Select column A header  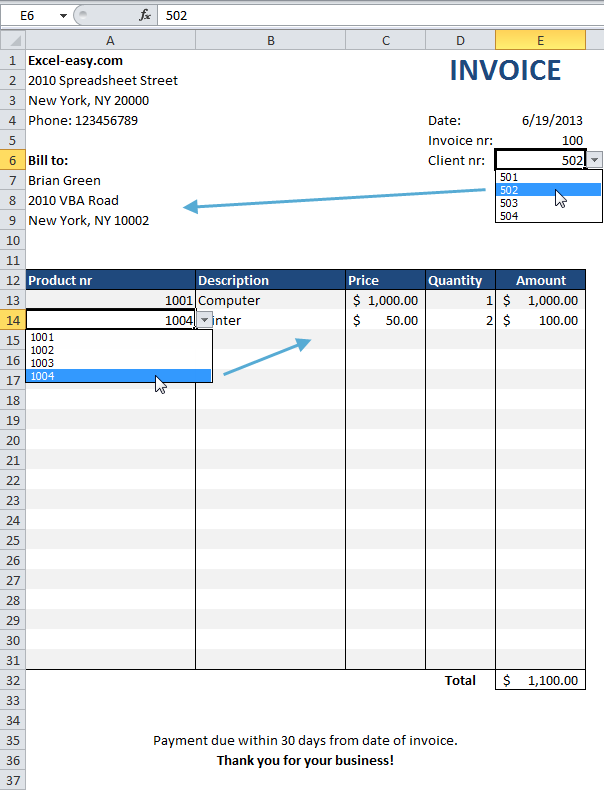pyautogui.click(x=110, y=40)
